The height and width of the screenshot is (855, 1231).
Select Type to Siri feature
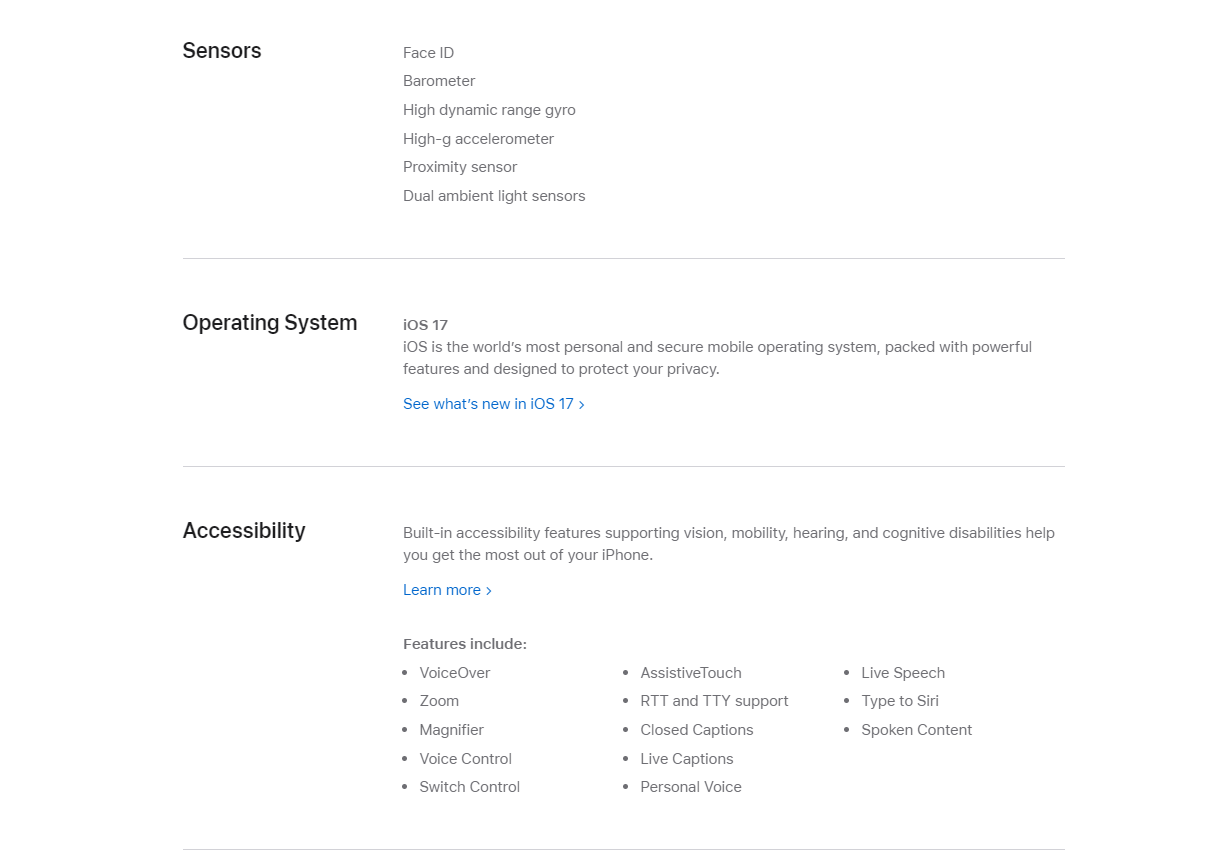pos(900,701)
